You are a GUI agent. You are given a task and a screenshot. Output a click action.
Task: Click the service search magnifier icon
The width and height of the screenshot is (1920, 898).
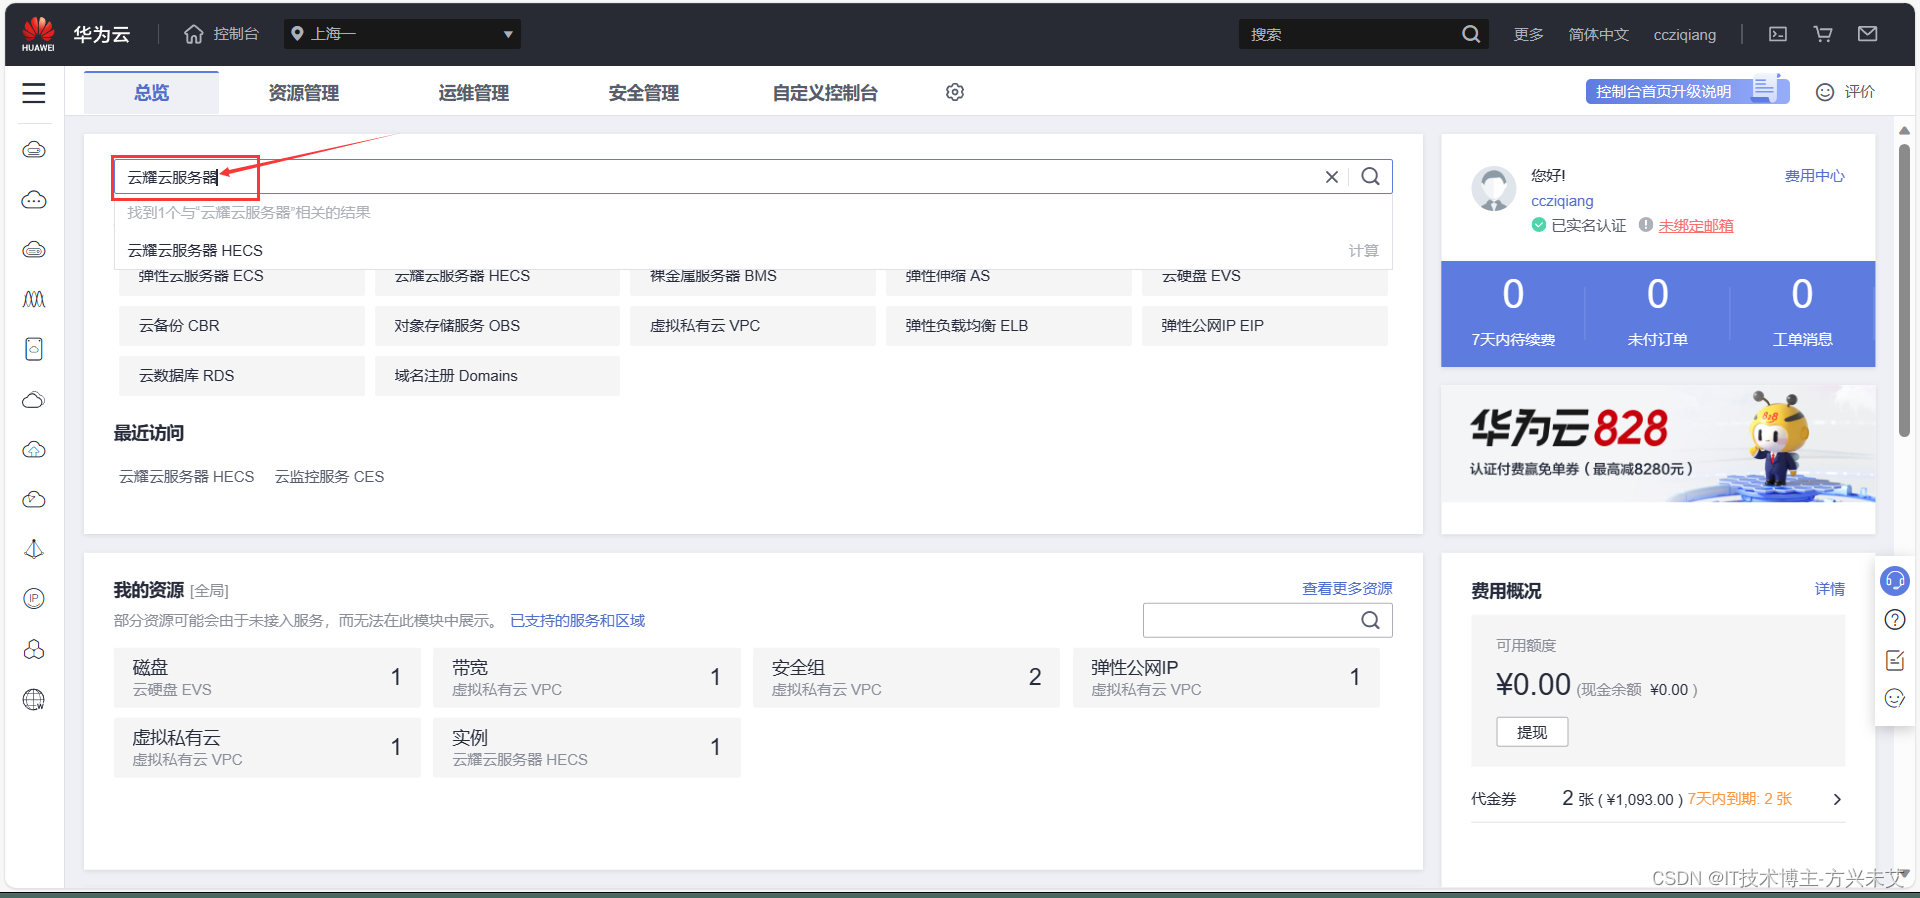point(1370,177)
